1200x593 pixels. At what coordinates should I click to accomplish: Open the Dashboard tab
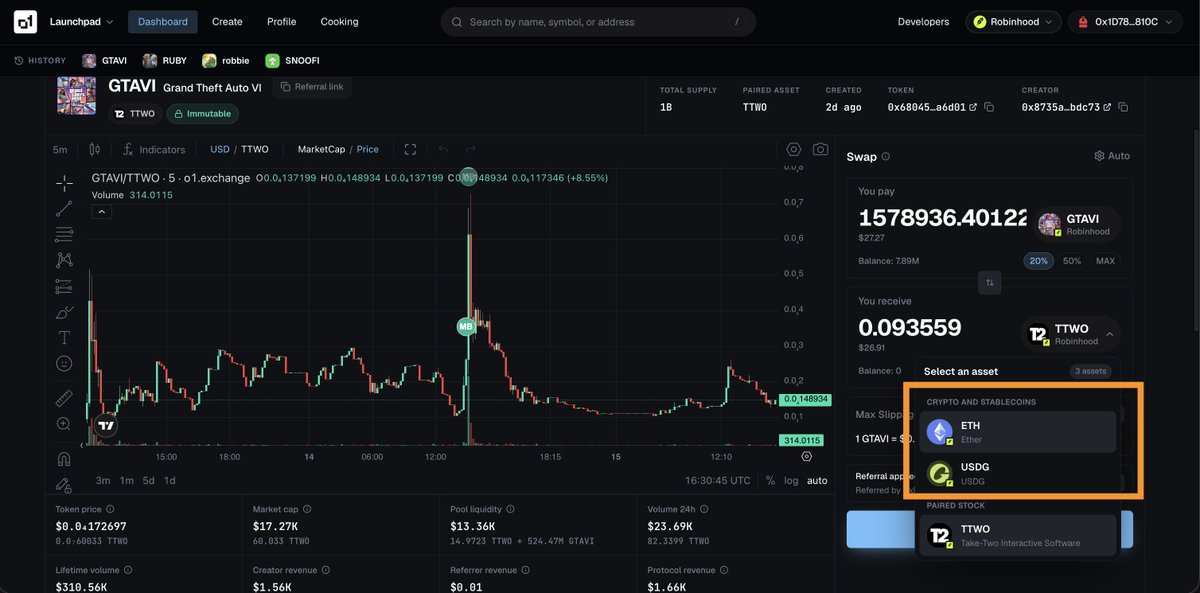(x=163, y=21)
